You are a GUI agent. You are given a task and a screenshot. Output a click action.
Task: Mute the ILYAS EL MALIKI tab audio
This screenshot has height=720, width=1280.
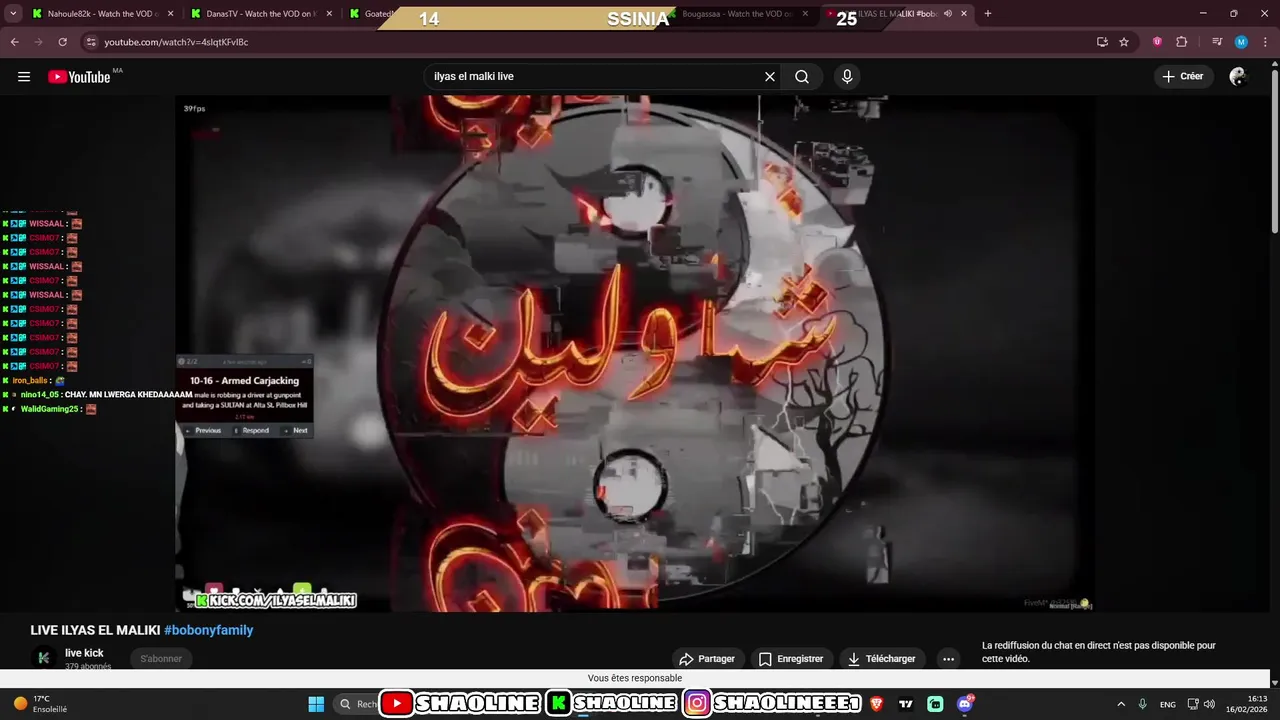[x=948, y=14]
